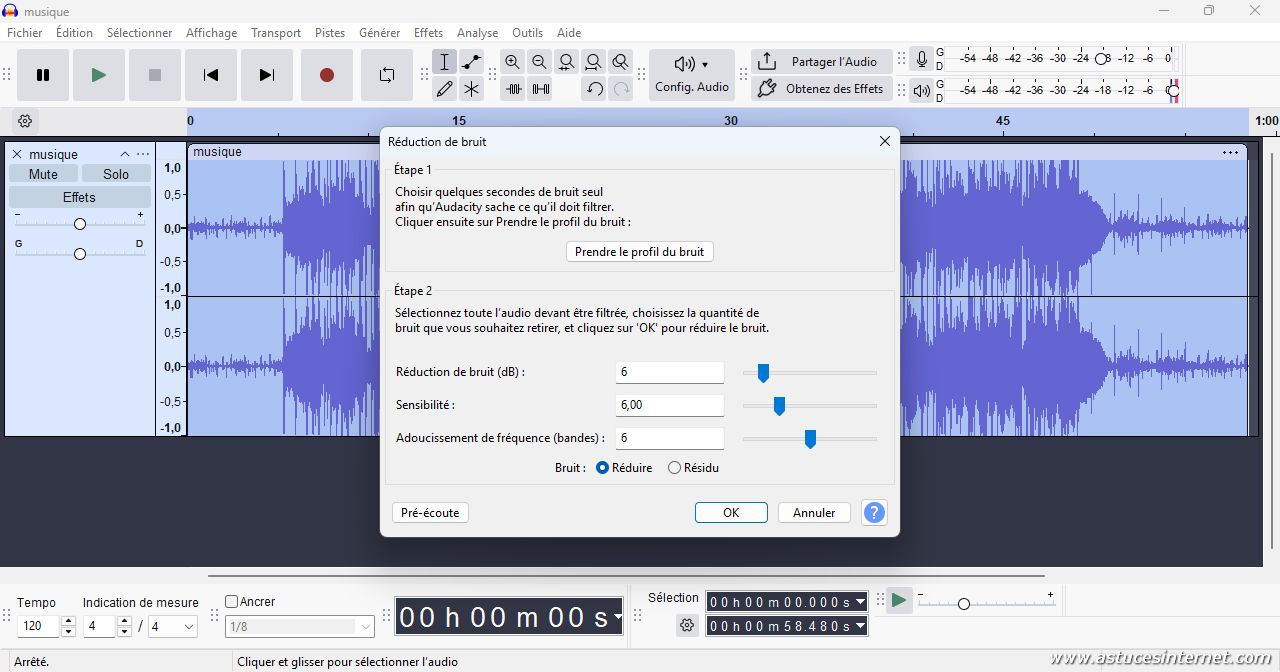Click the Pré-écoute button

click(x=430, y=513)
